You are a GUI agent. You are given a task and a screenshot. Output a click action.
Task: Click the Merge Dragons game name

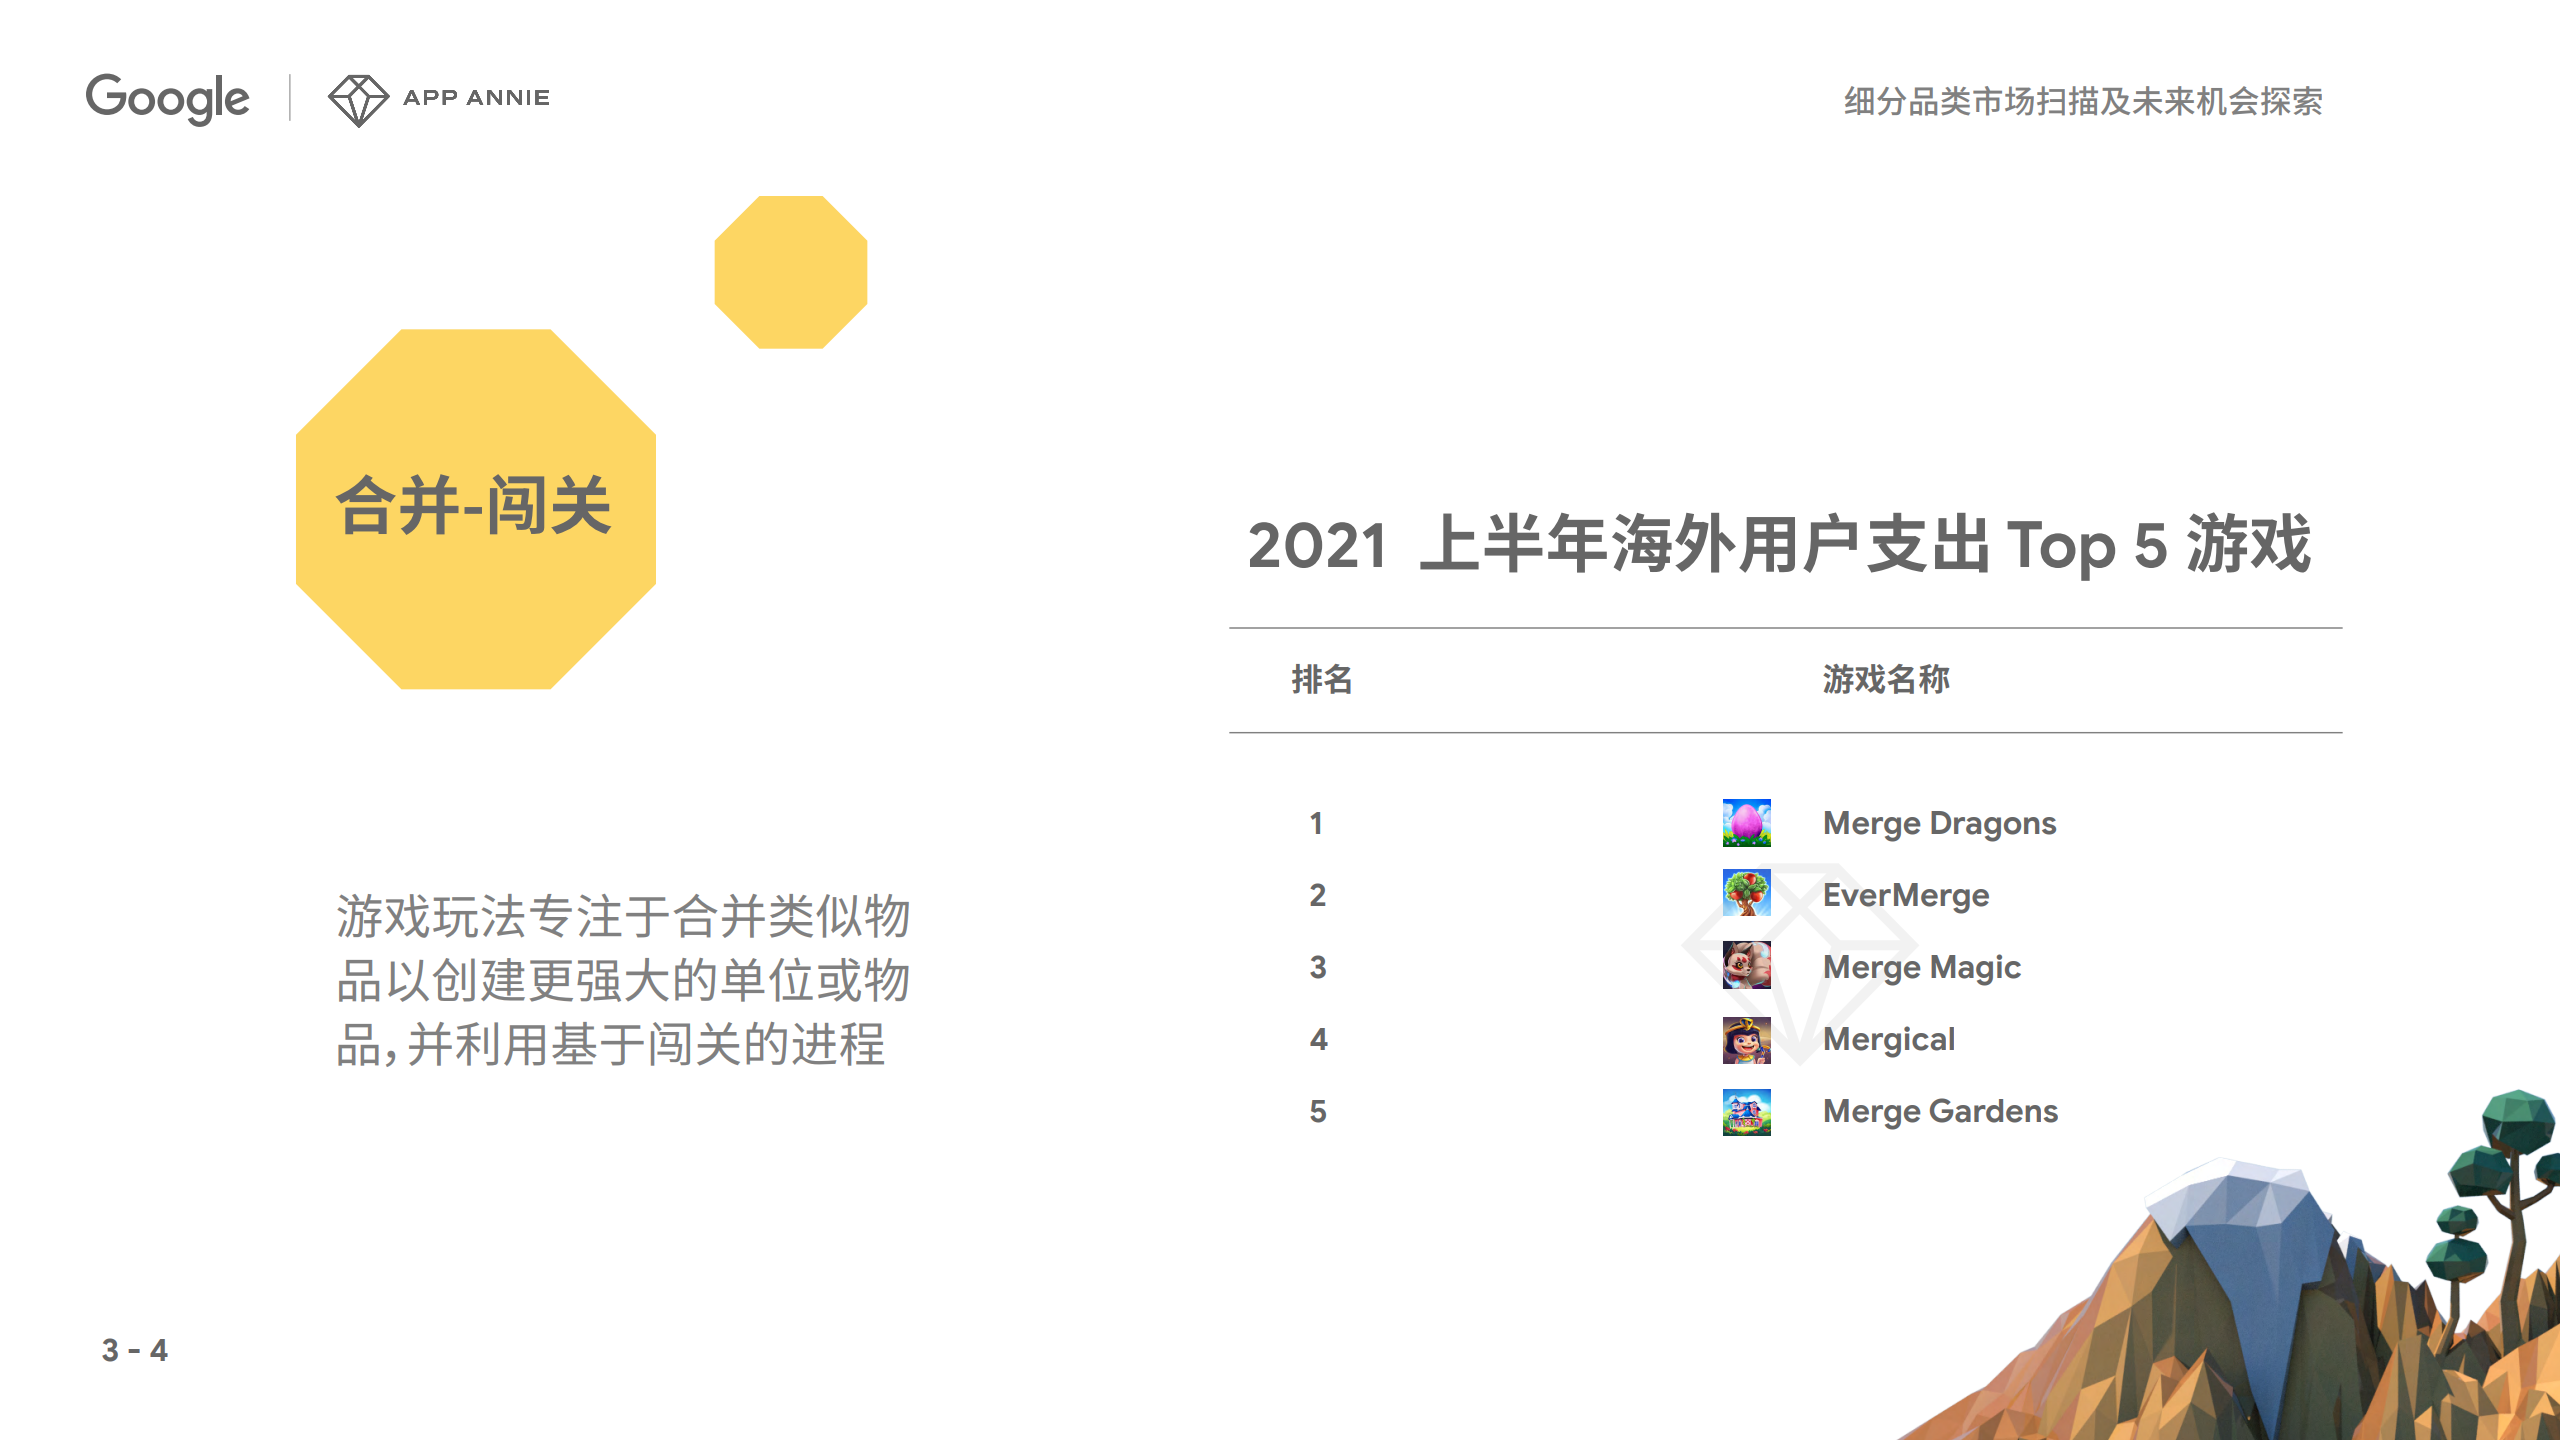(x=1939, y=823)
